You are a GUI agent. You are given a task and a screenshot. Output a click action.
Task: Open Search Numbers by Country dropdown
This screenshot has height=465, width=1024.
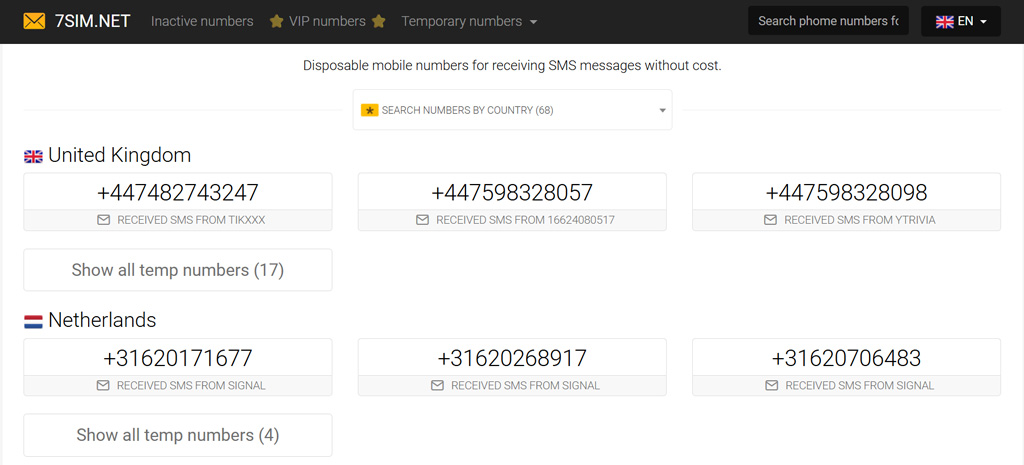(512, 110)
